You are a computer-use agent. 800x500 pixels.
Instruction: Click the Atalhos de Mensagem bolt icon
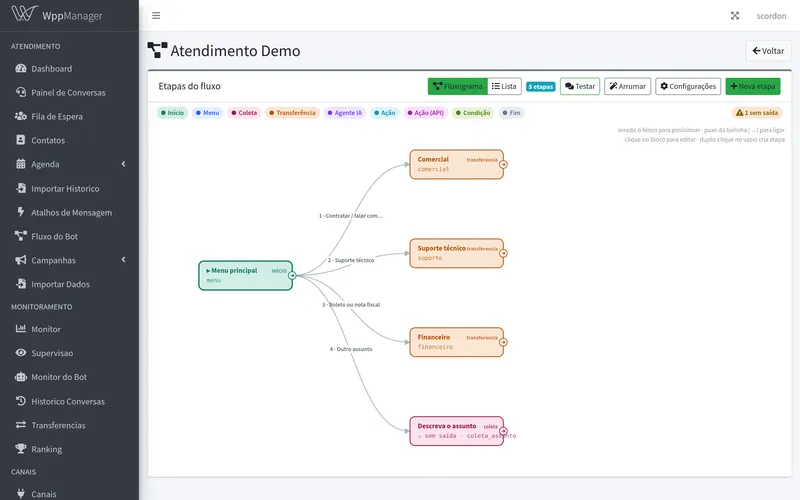click(20, 212)
